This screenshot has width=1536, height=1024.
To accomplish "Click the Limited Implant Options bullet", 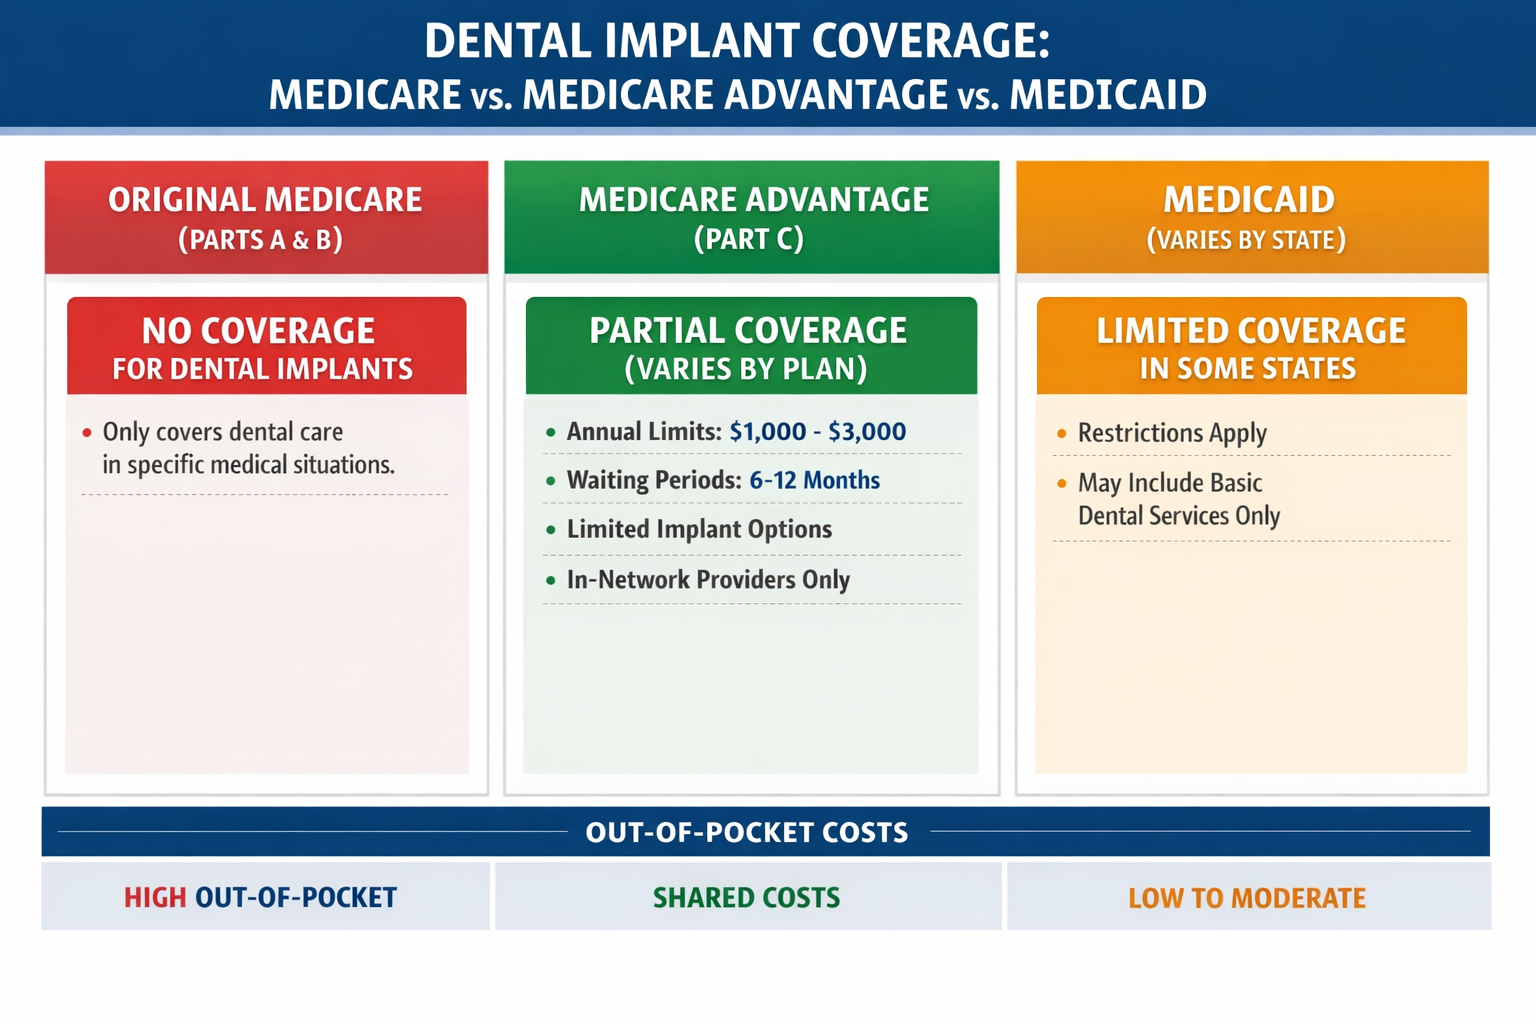I will coord(698,529).
